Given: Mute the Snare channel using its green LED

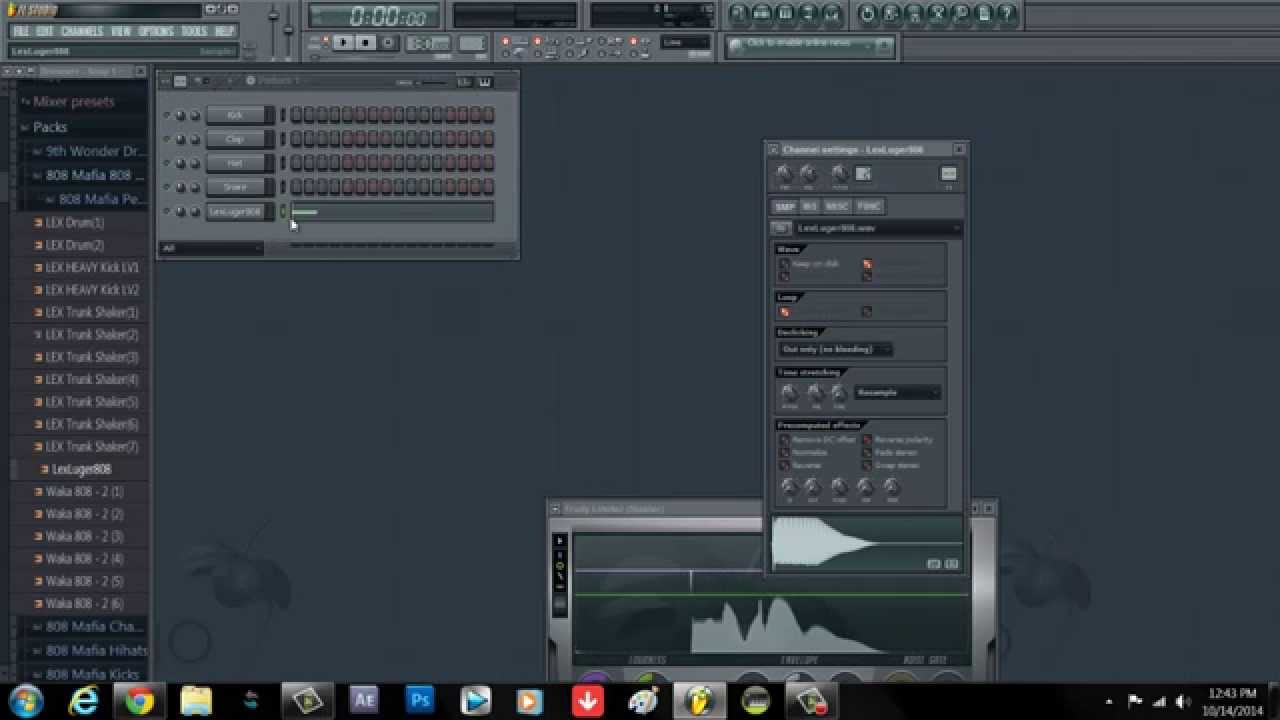Looking at the screenshot, I should pos(166,186).
